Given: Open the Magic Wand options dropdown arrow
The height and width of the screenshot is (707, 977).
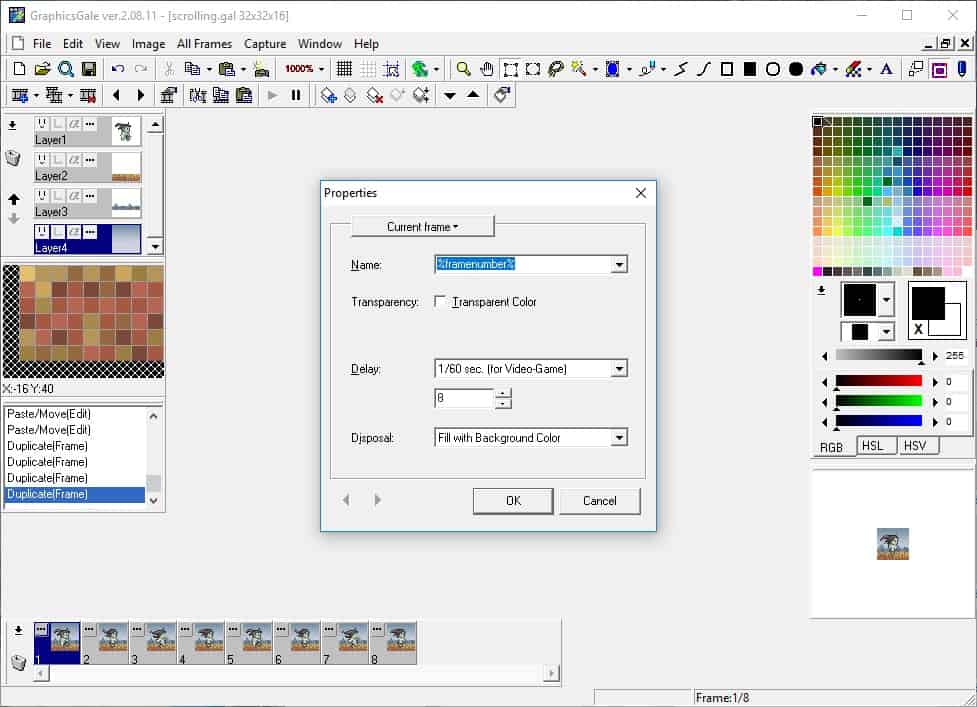Looking at the screenshot, I should coord(595,69).
